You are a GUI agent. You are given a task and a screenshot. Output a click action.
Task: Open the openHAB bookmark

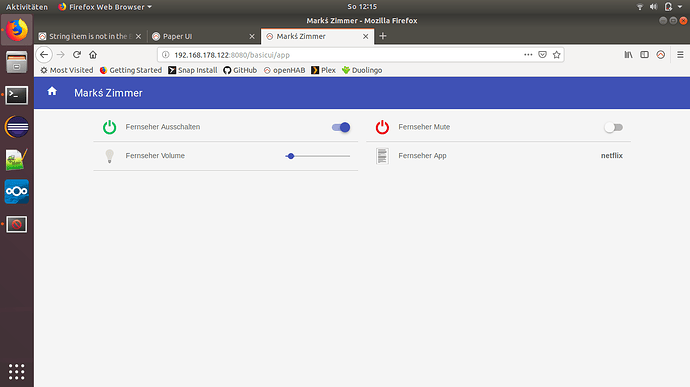[x=284, y=70]
